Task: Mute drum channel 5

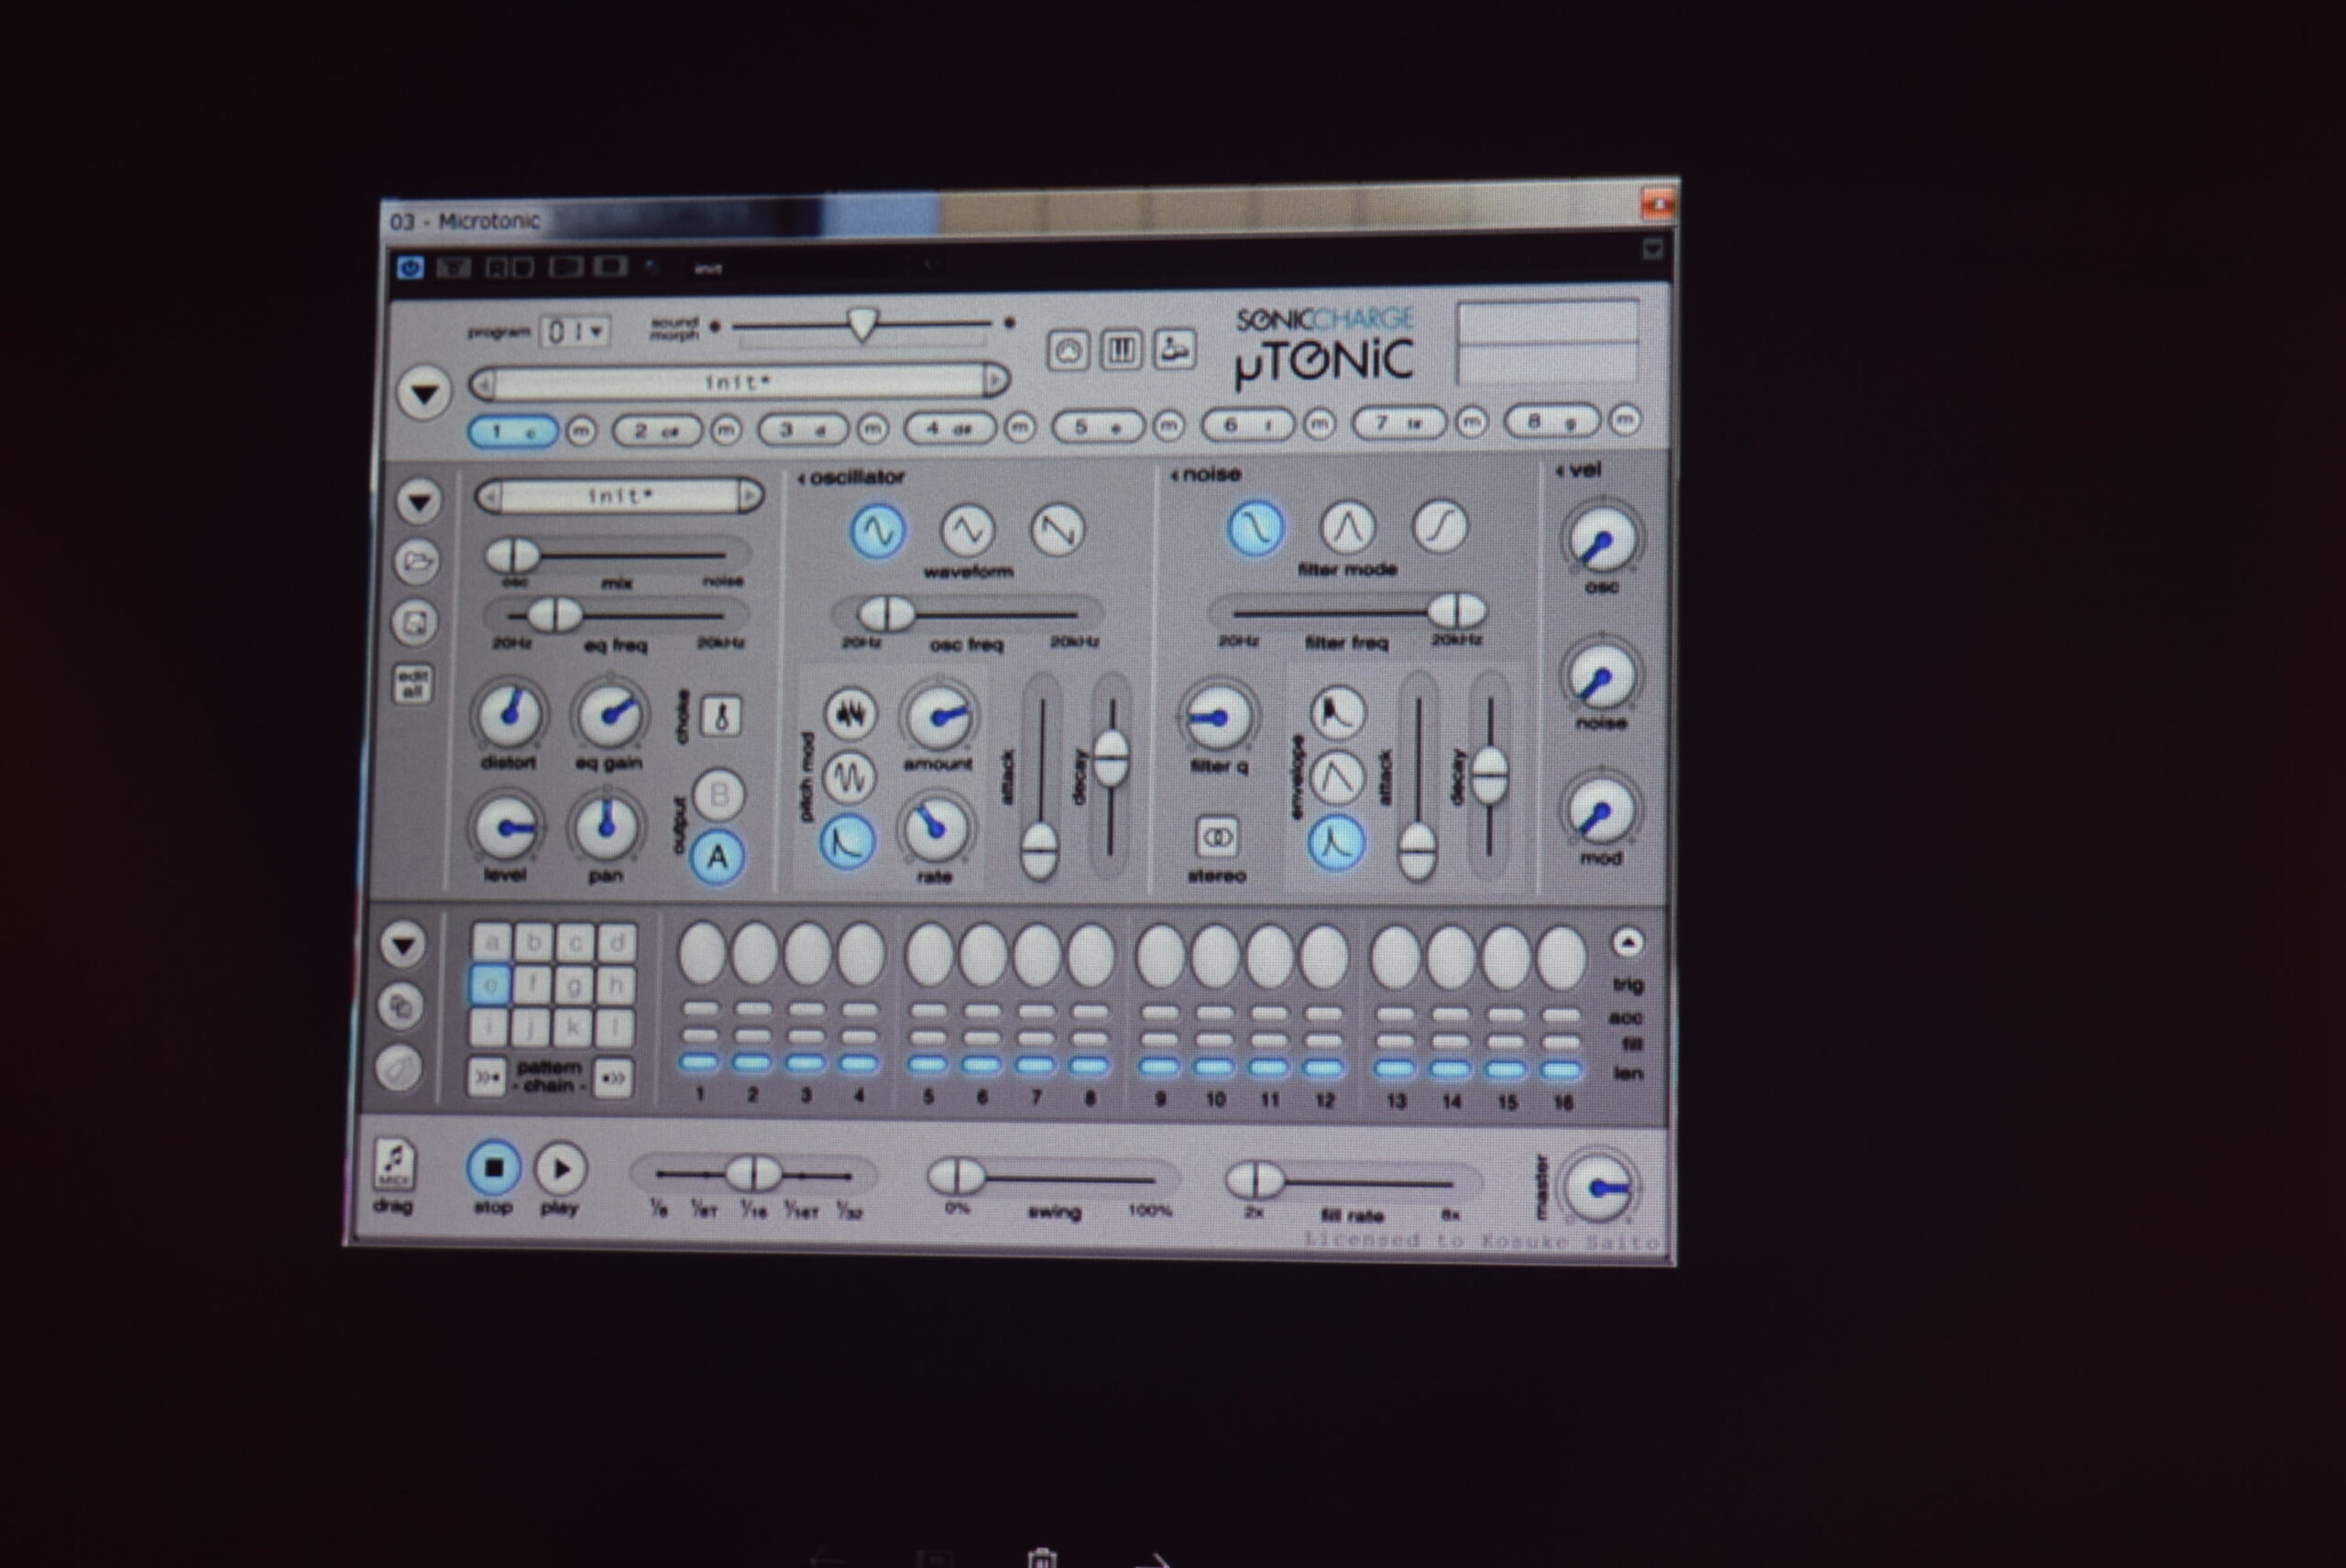Action: coord(1169,427)
